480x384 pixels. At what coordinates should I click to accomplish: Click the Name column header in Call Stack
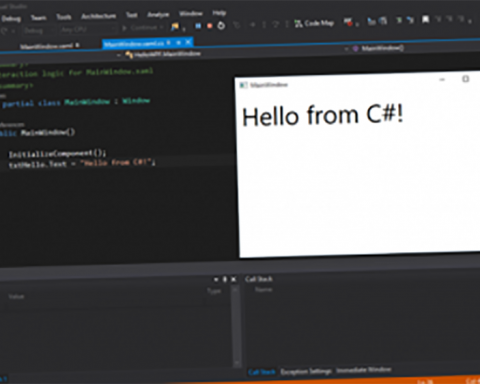click(x=263, y=290)
